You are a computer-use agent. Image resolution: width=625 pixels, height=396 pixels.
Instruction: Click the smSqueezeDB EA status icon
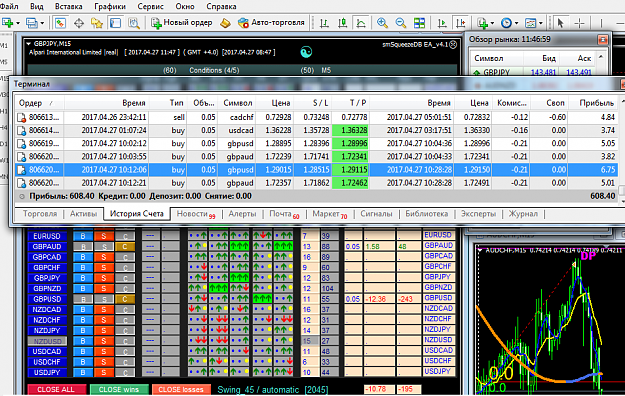click(x=453, y=45)
